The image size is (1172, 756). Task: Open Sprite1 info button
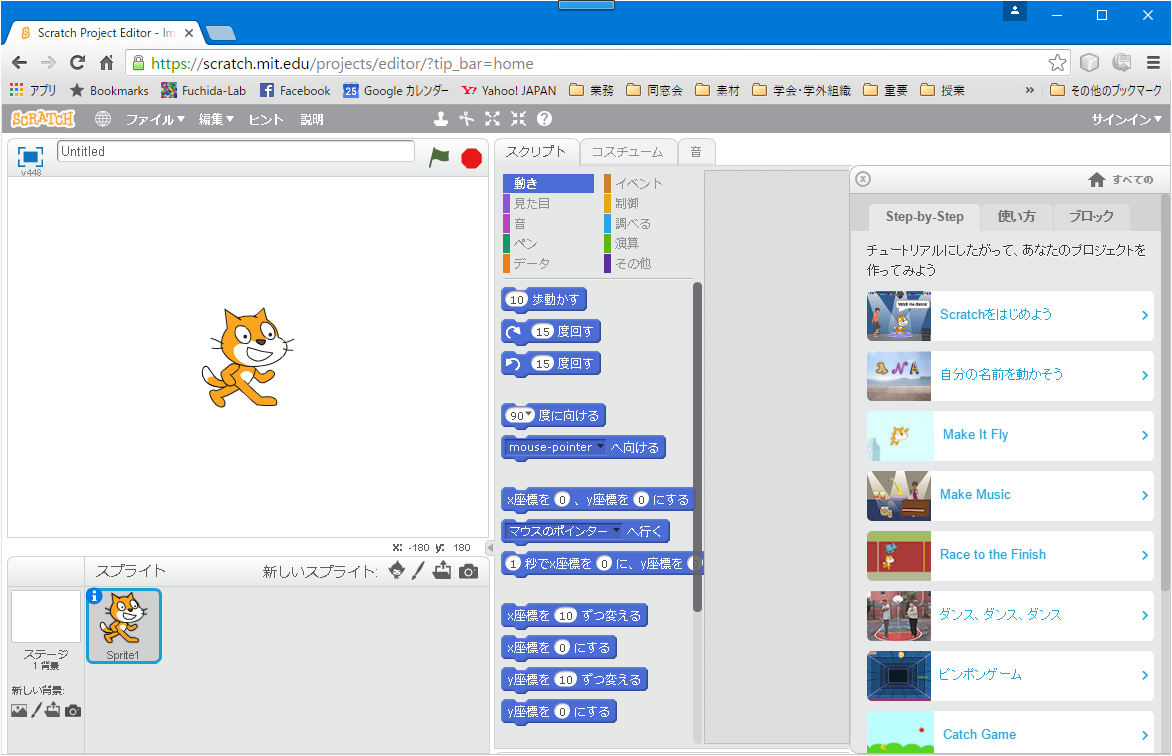96,596
